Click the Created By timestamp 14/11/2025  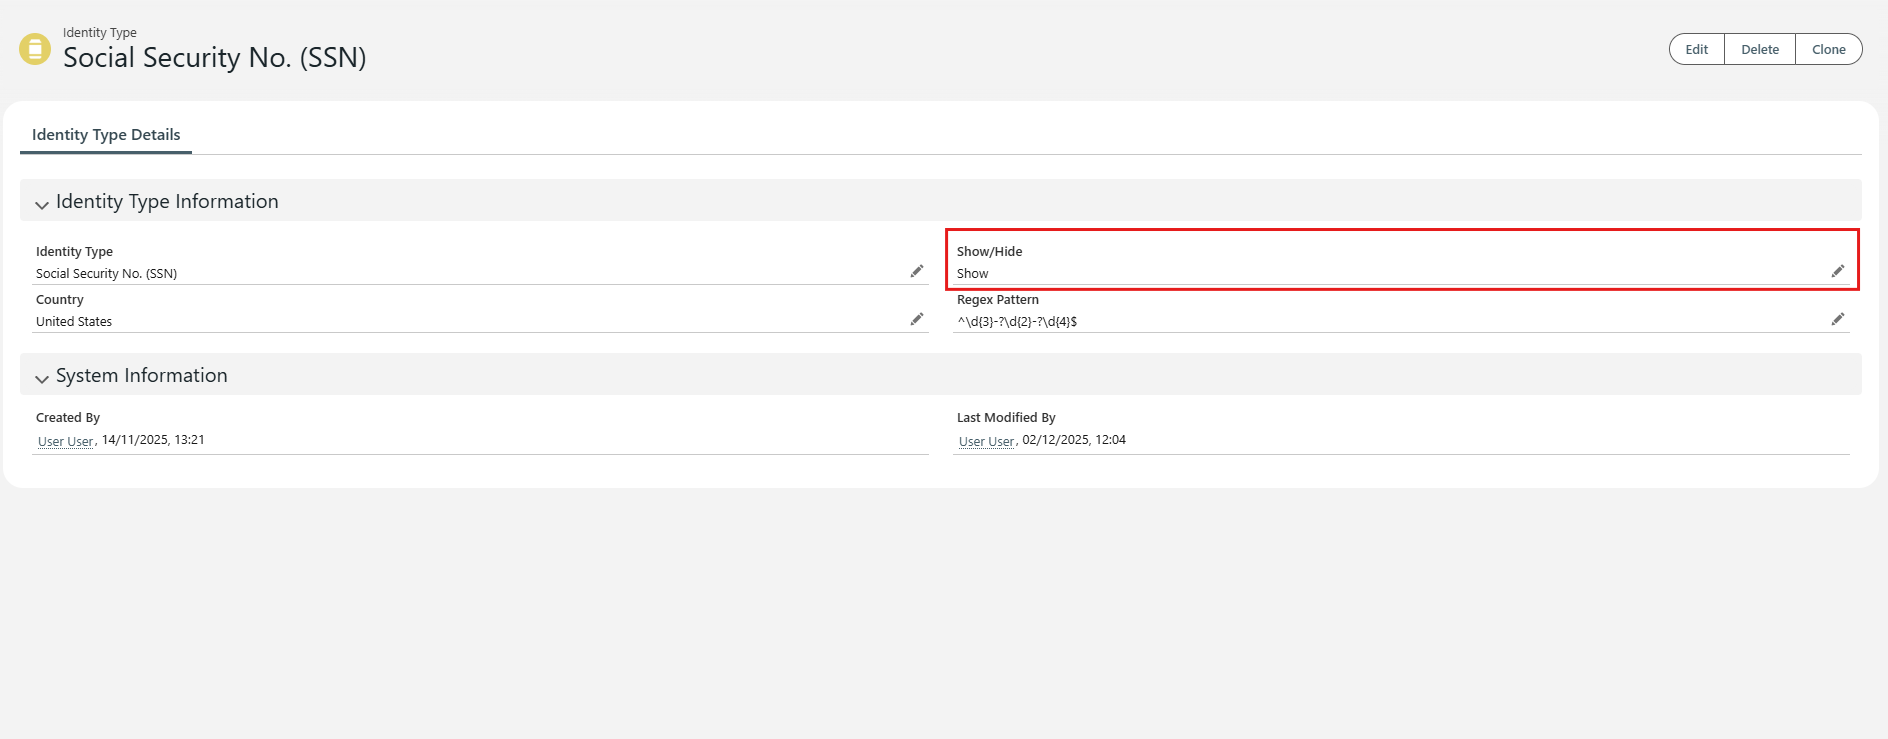(x=153, y=440)
